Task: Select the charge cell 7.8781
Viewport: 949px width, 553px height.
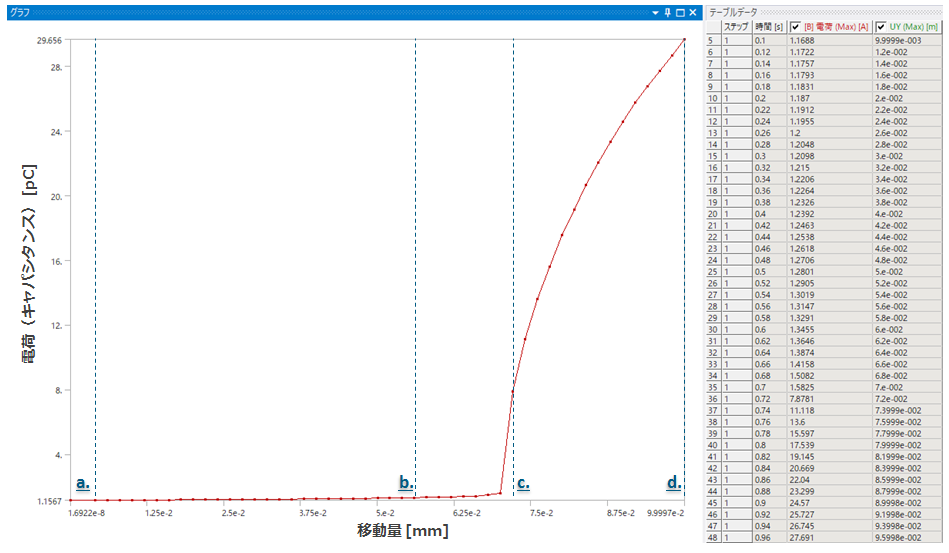Action: pyautogui.click(x=830, y=399)
